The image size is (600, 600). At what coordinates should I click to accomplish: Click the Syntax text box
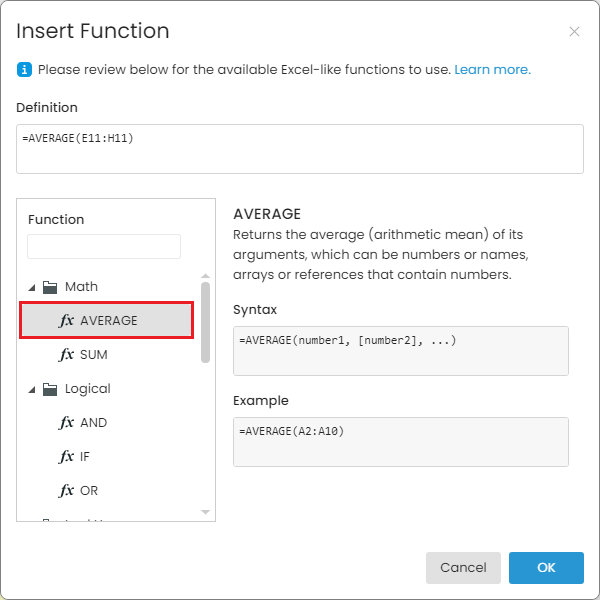(400, 351)
